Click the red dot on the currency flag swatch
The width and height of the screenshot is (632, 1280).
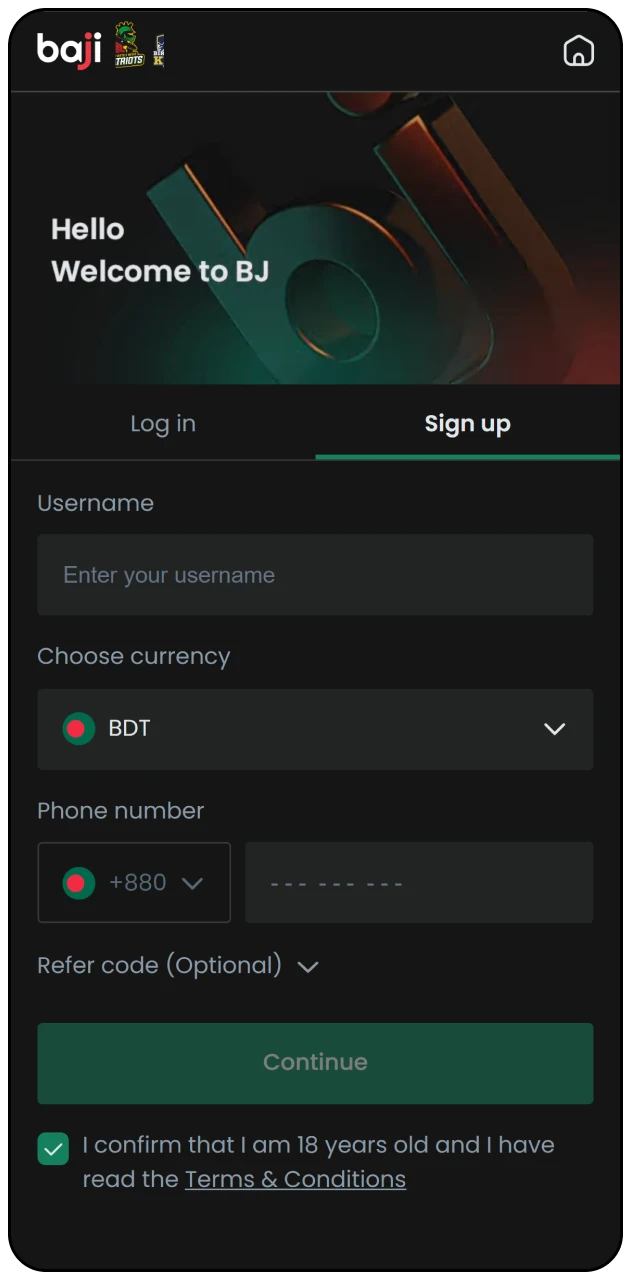point(74,728)
